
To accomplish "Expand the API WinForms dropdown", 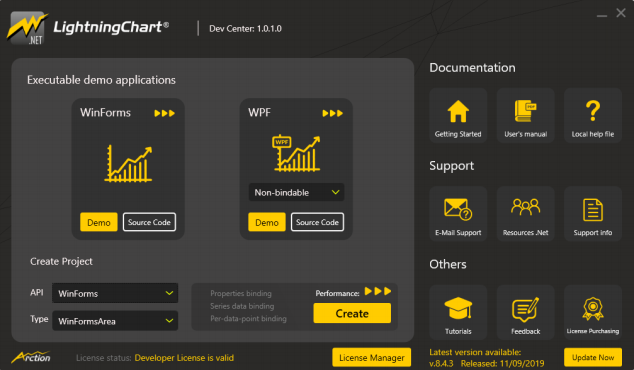I will (115, 293).
